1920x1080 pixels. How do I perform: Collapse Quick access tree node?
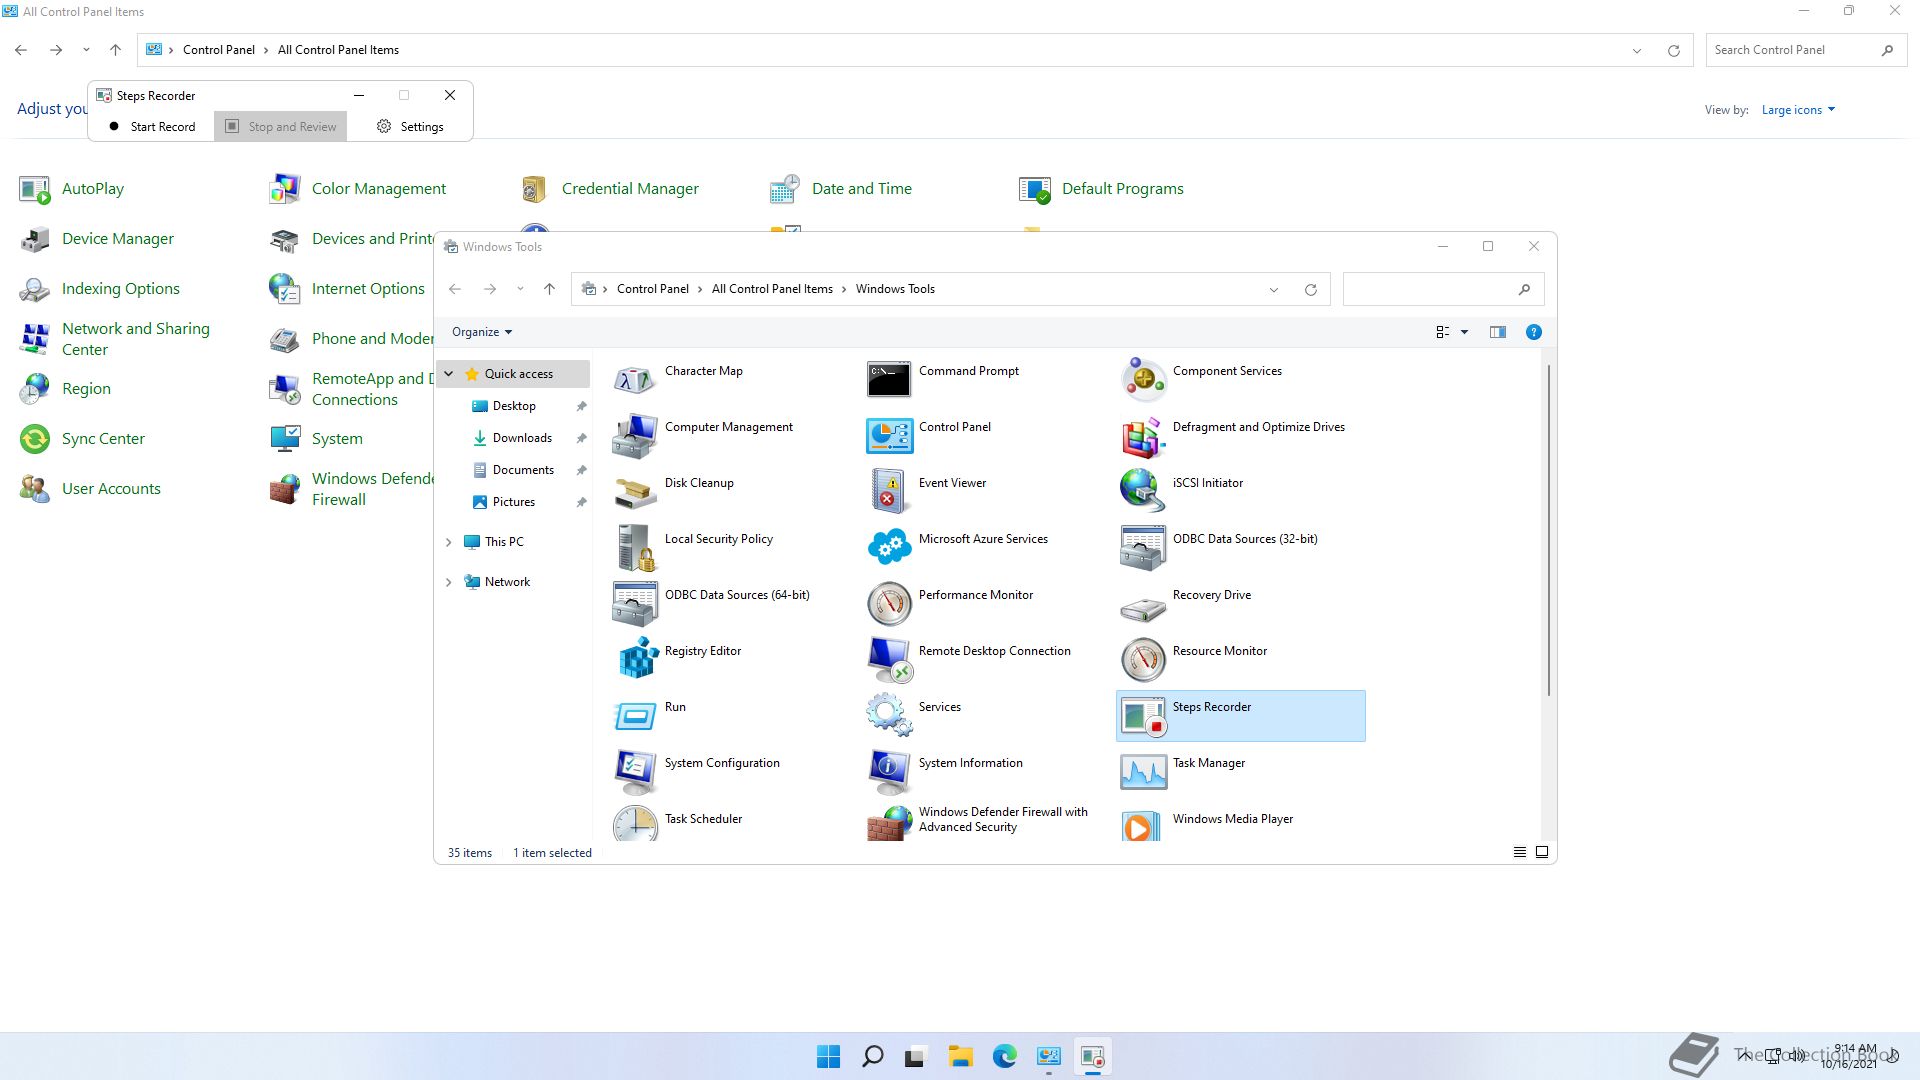pos(449,374)
